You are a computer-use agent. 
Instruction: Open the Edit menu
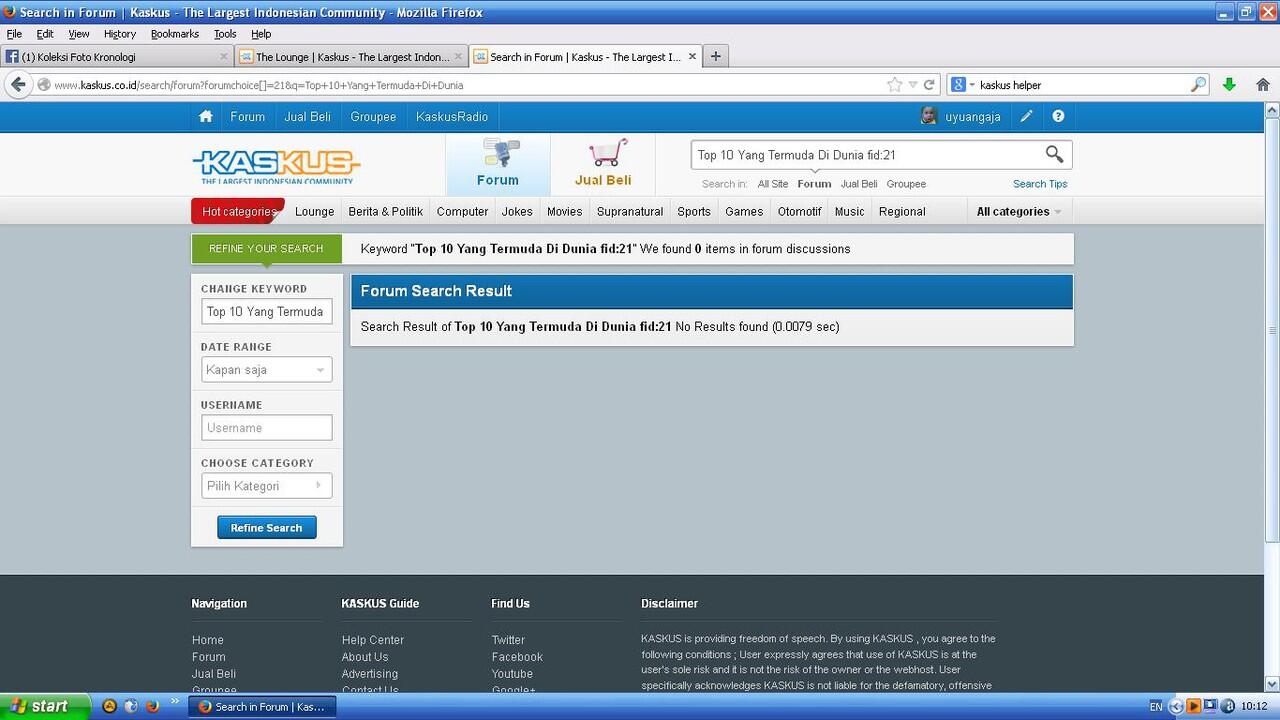45,34
